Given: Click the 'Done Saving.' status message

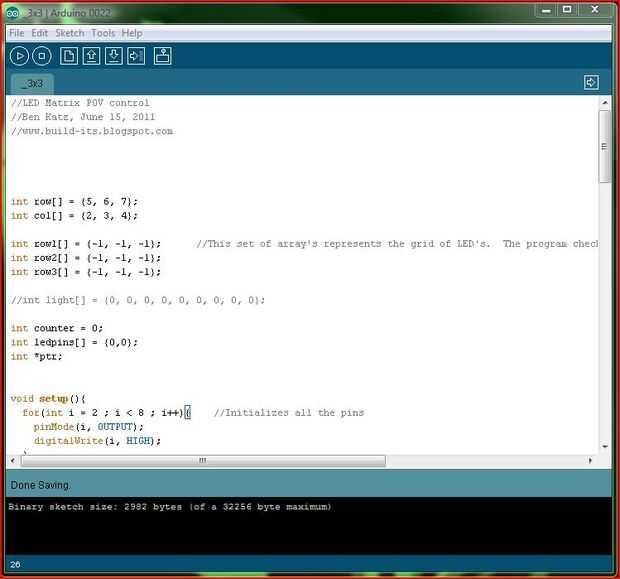Looking at the screenshot, I should (40, 485).
